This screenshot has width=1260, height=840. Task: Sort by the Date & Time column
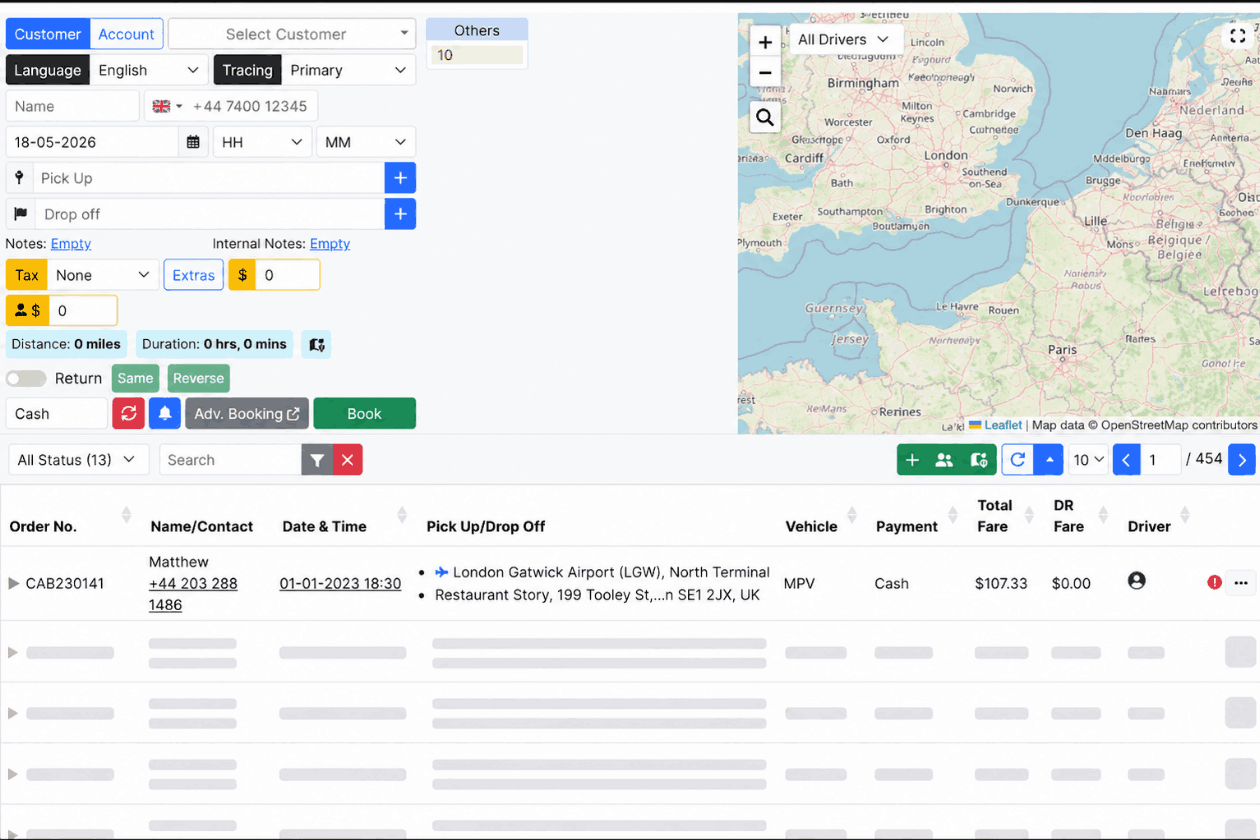click(x=402, y=515)
